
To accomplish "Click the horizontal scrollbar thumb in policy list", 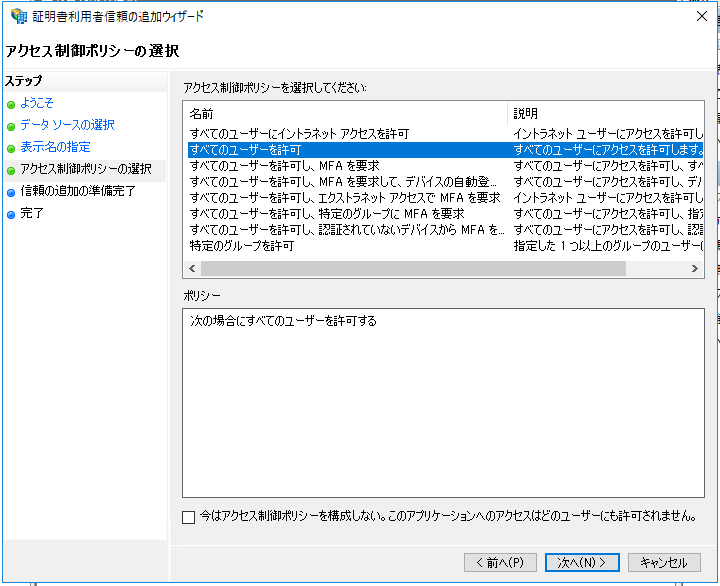I will coord(413,269).
